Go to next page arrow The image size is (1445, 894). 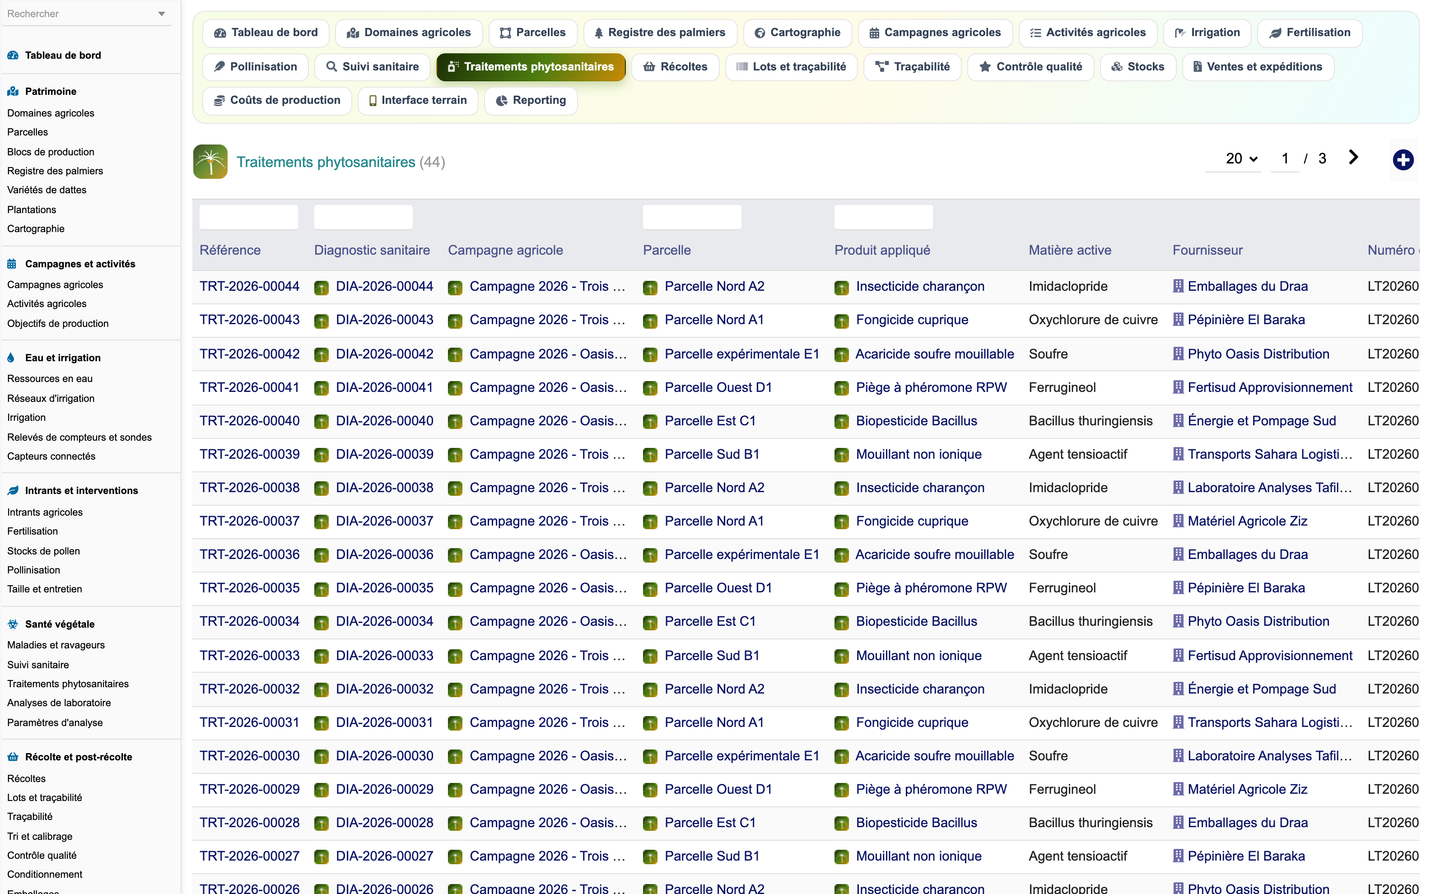(x=1353, y=157)
